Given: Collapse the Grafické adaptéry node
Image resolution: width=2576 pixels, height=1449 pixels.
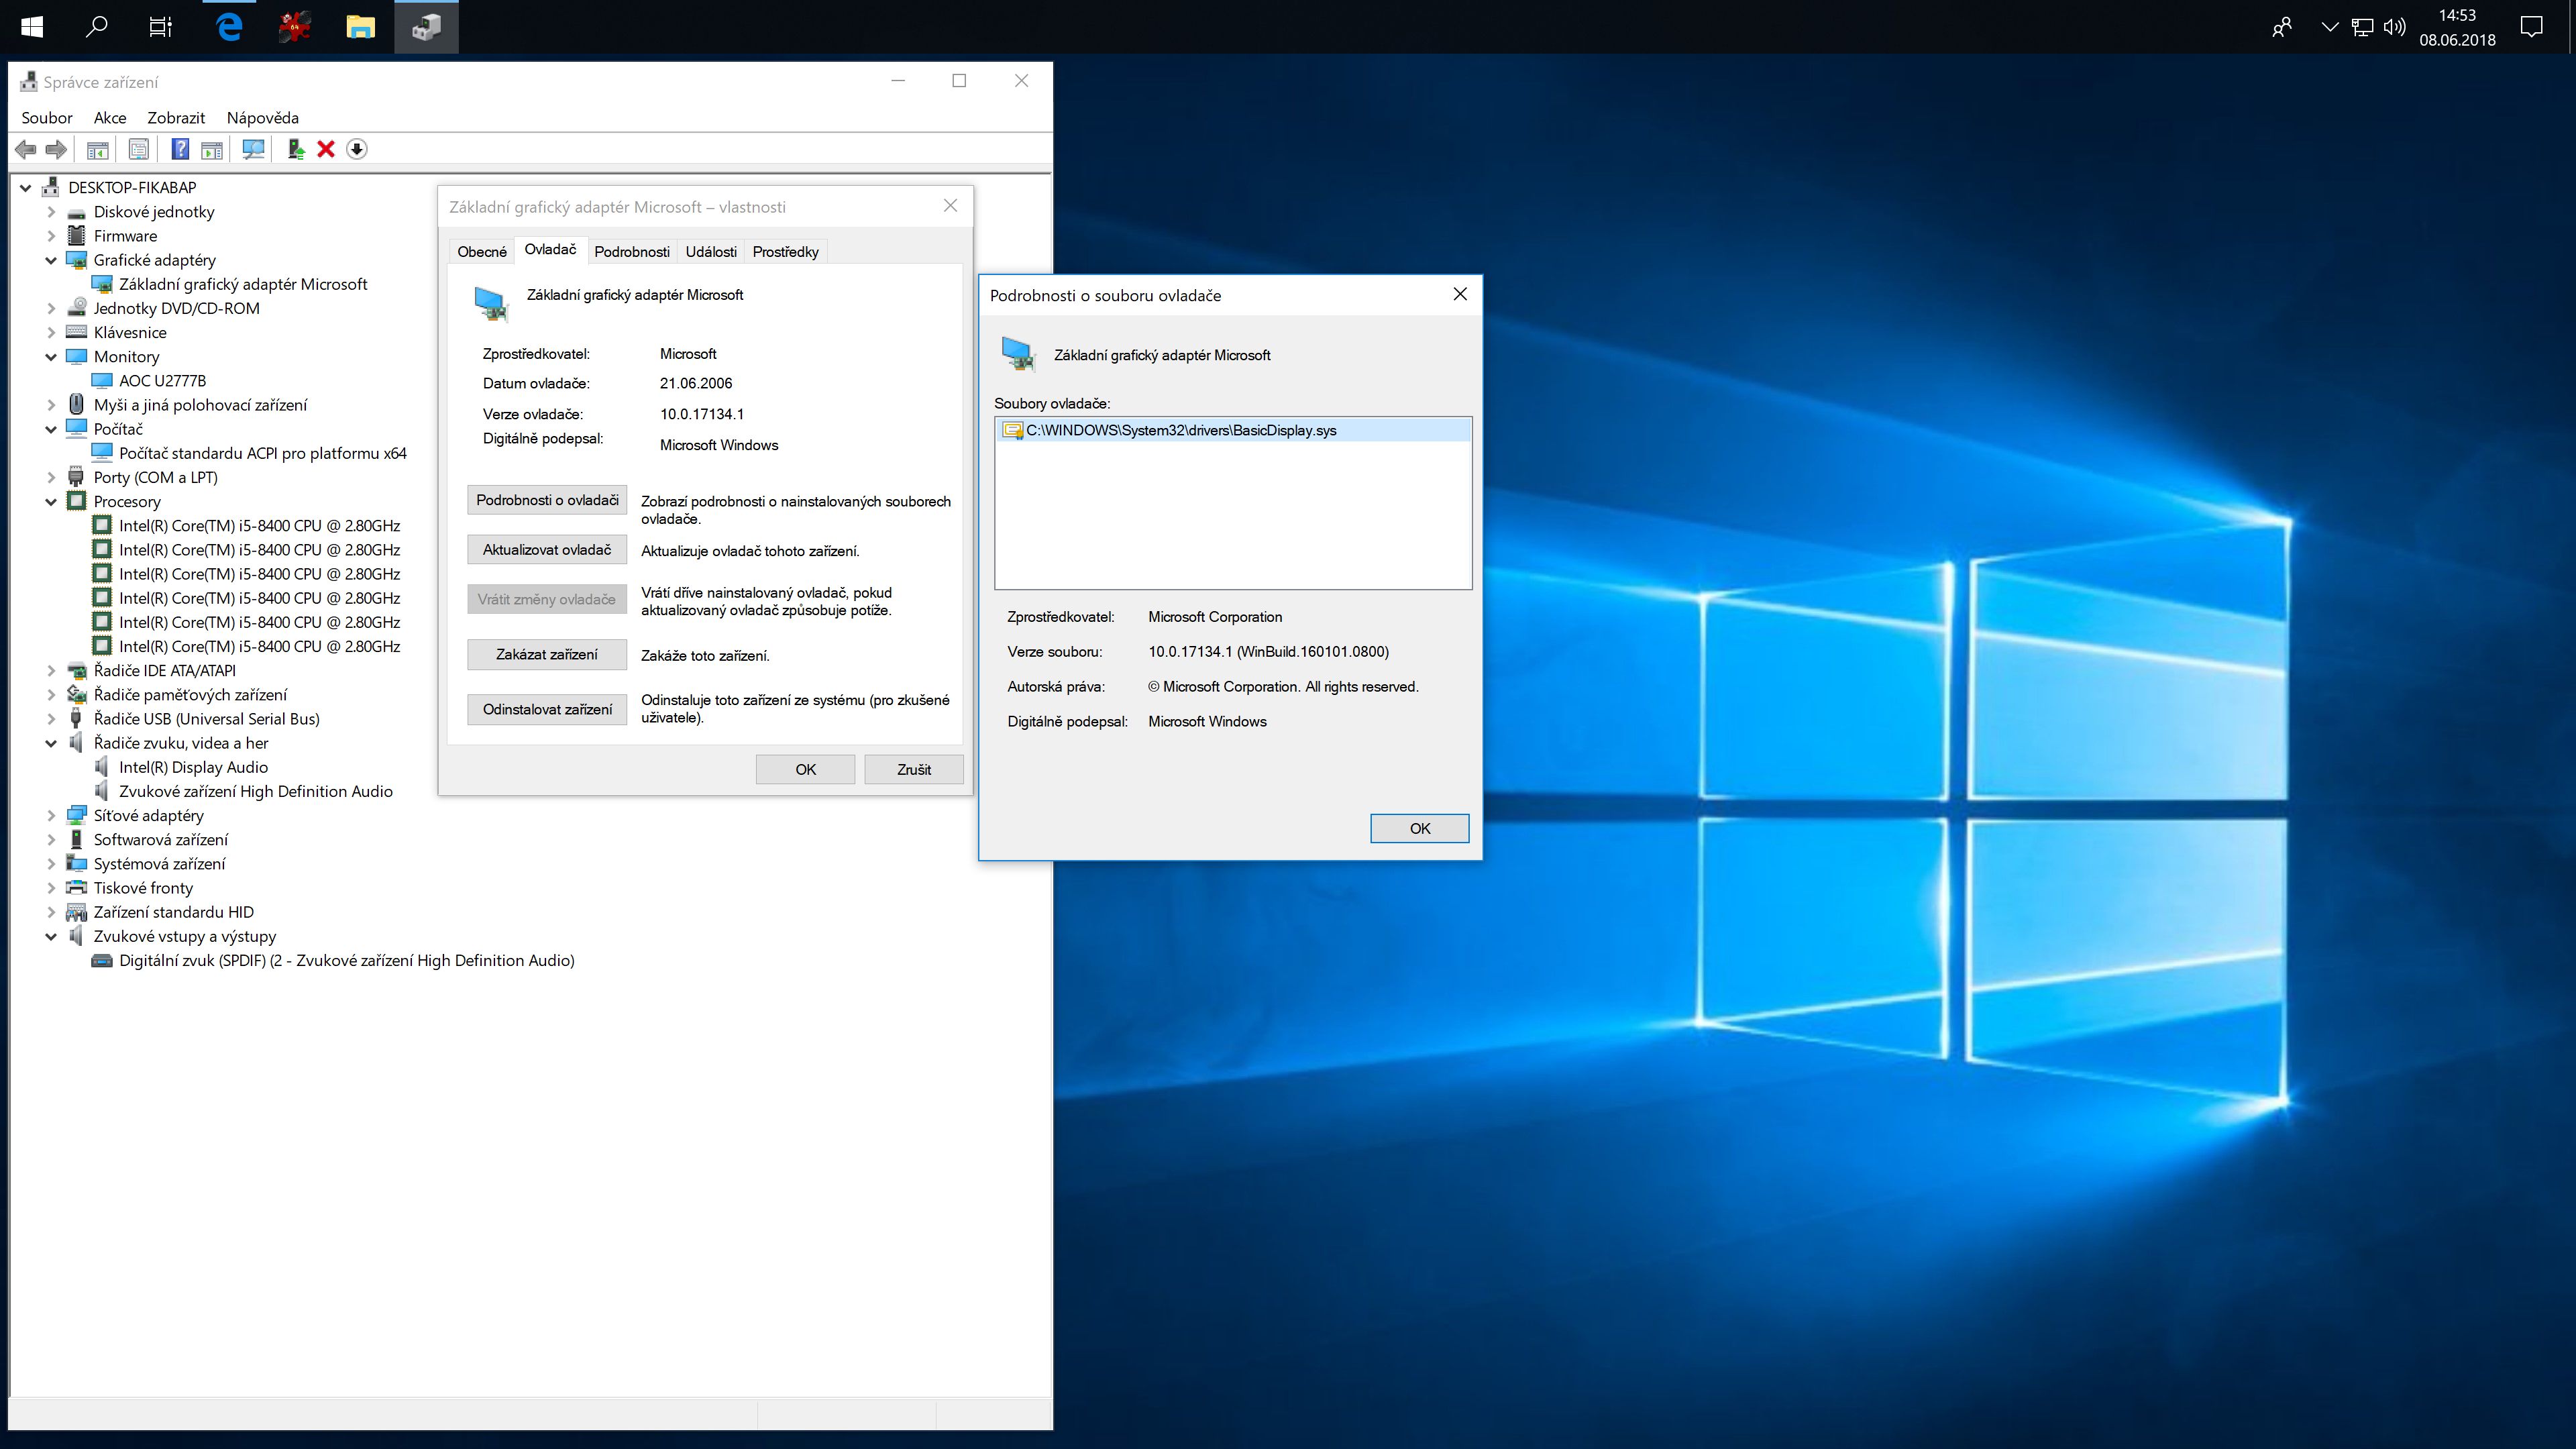Looking at the screenshot, I should click(51, 260).
